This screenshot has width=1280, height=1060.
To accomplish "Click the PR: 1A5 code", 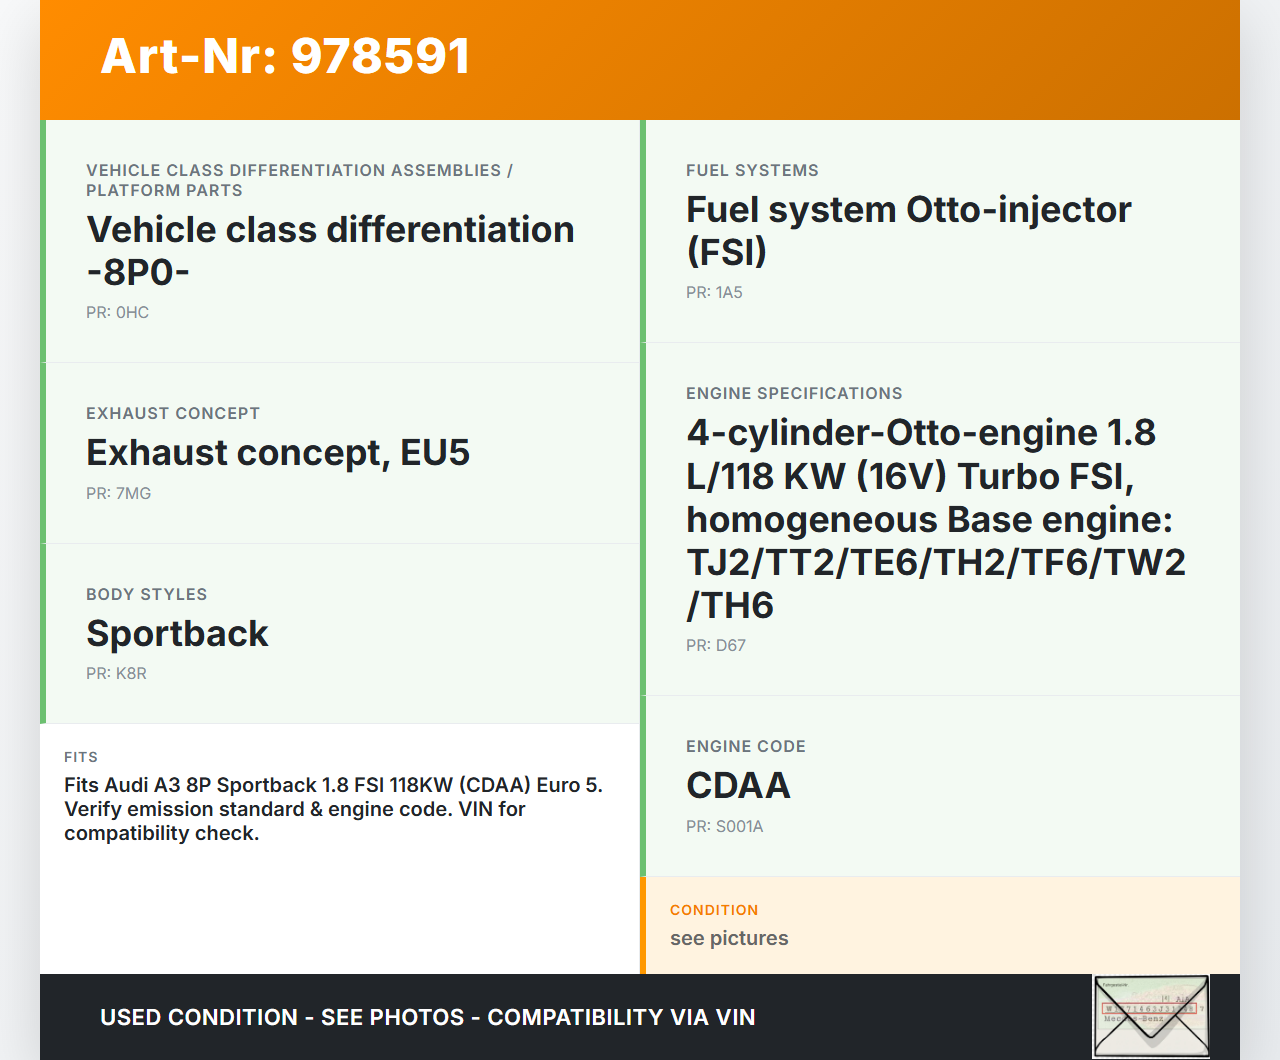I will pyautogui.click(x=714, y=292).
